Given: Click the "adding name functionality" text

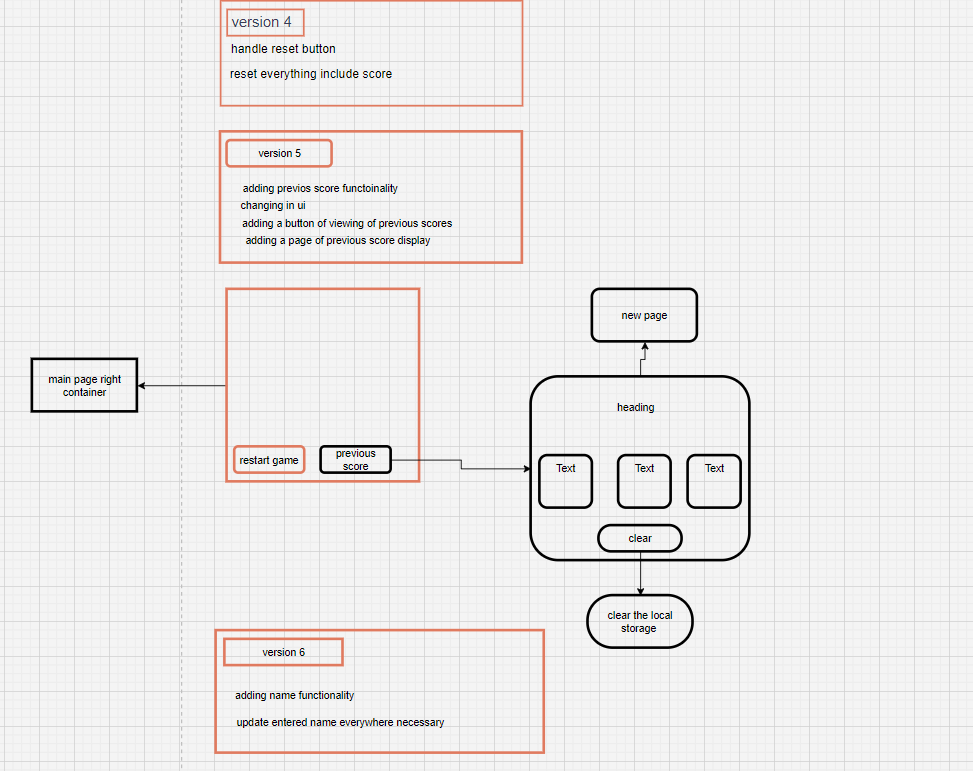Looking at the screenshot, I should coord(294,695).
